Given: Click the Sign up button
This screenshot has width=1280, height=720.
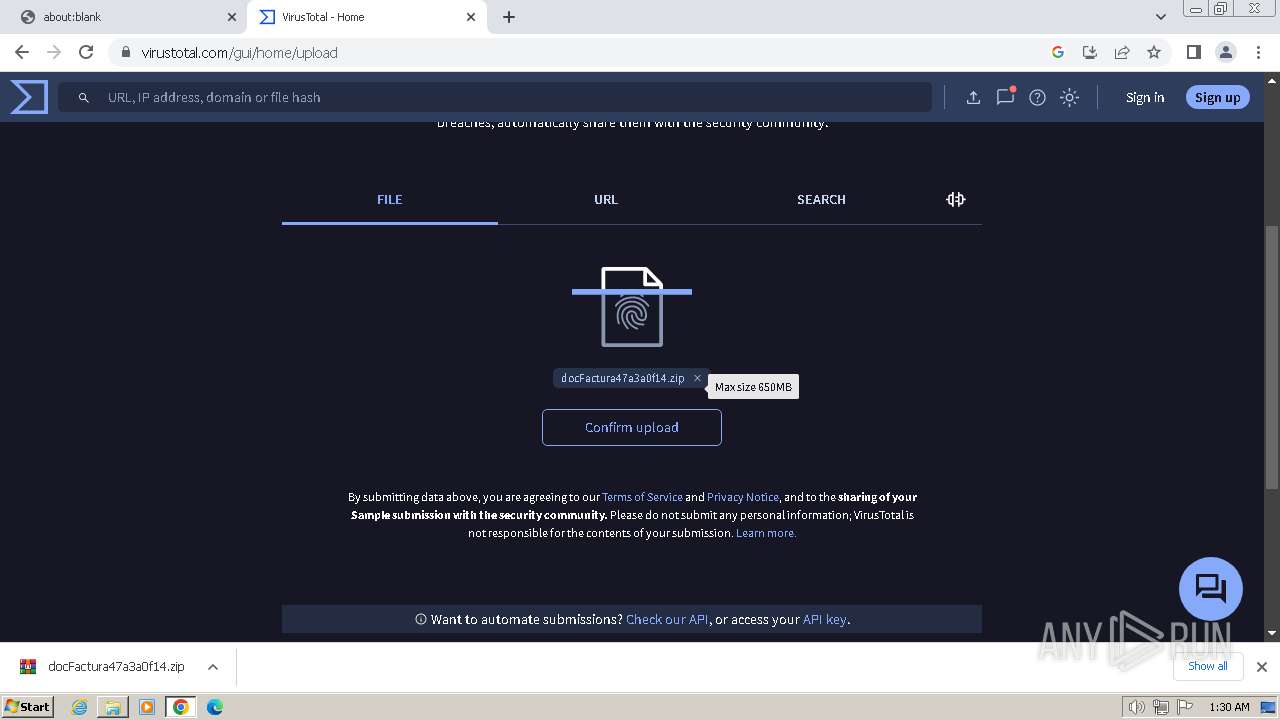Looking at the screenshot, I should [1217, 97].
